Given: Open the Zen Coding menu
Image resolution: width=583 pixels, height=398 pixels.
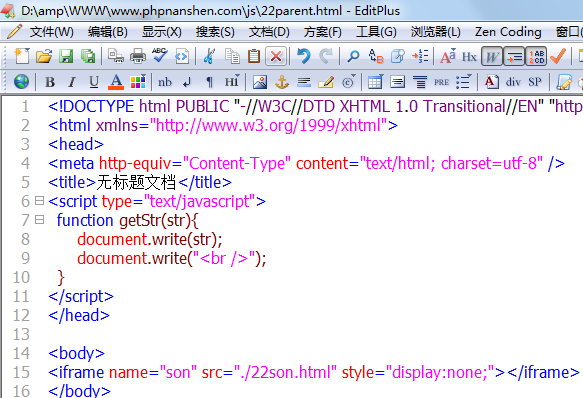Looking at the screenshot, I should pyautogui.click(x=508, y=32).
